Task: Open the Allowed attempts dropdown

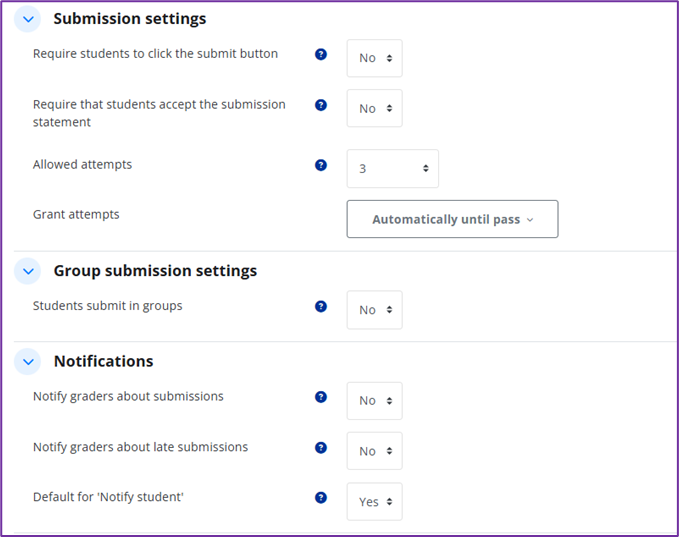Action: (392, 169)
